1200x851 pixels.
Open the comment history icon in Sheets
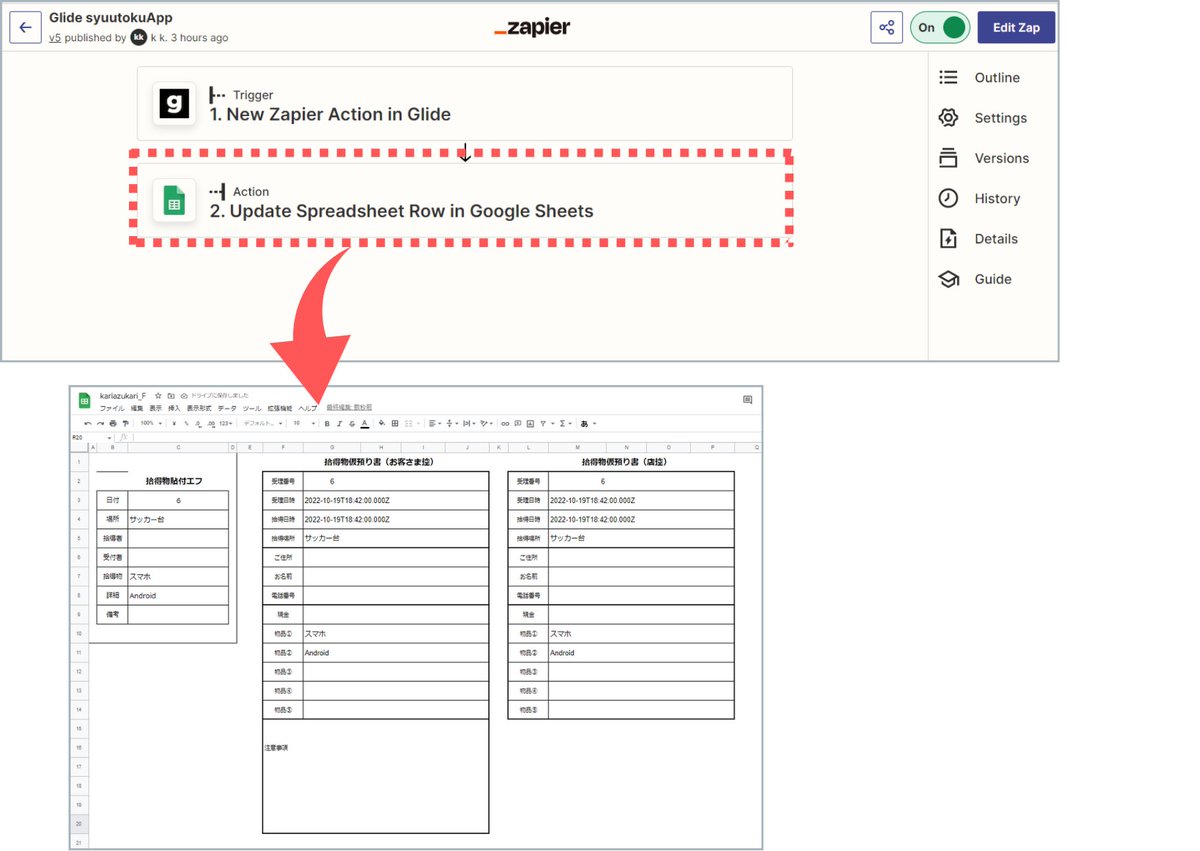tap(747, 400)
